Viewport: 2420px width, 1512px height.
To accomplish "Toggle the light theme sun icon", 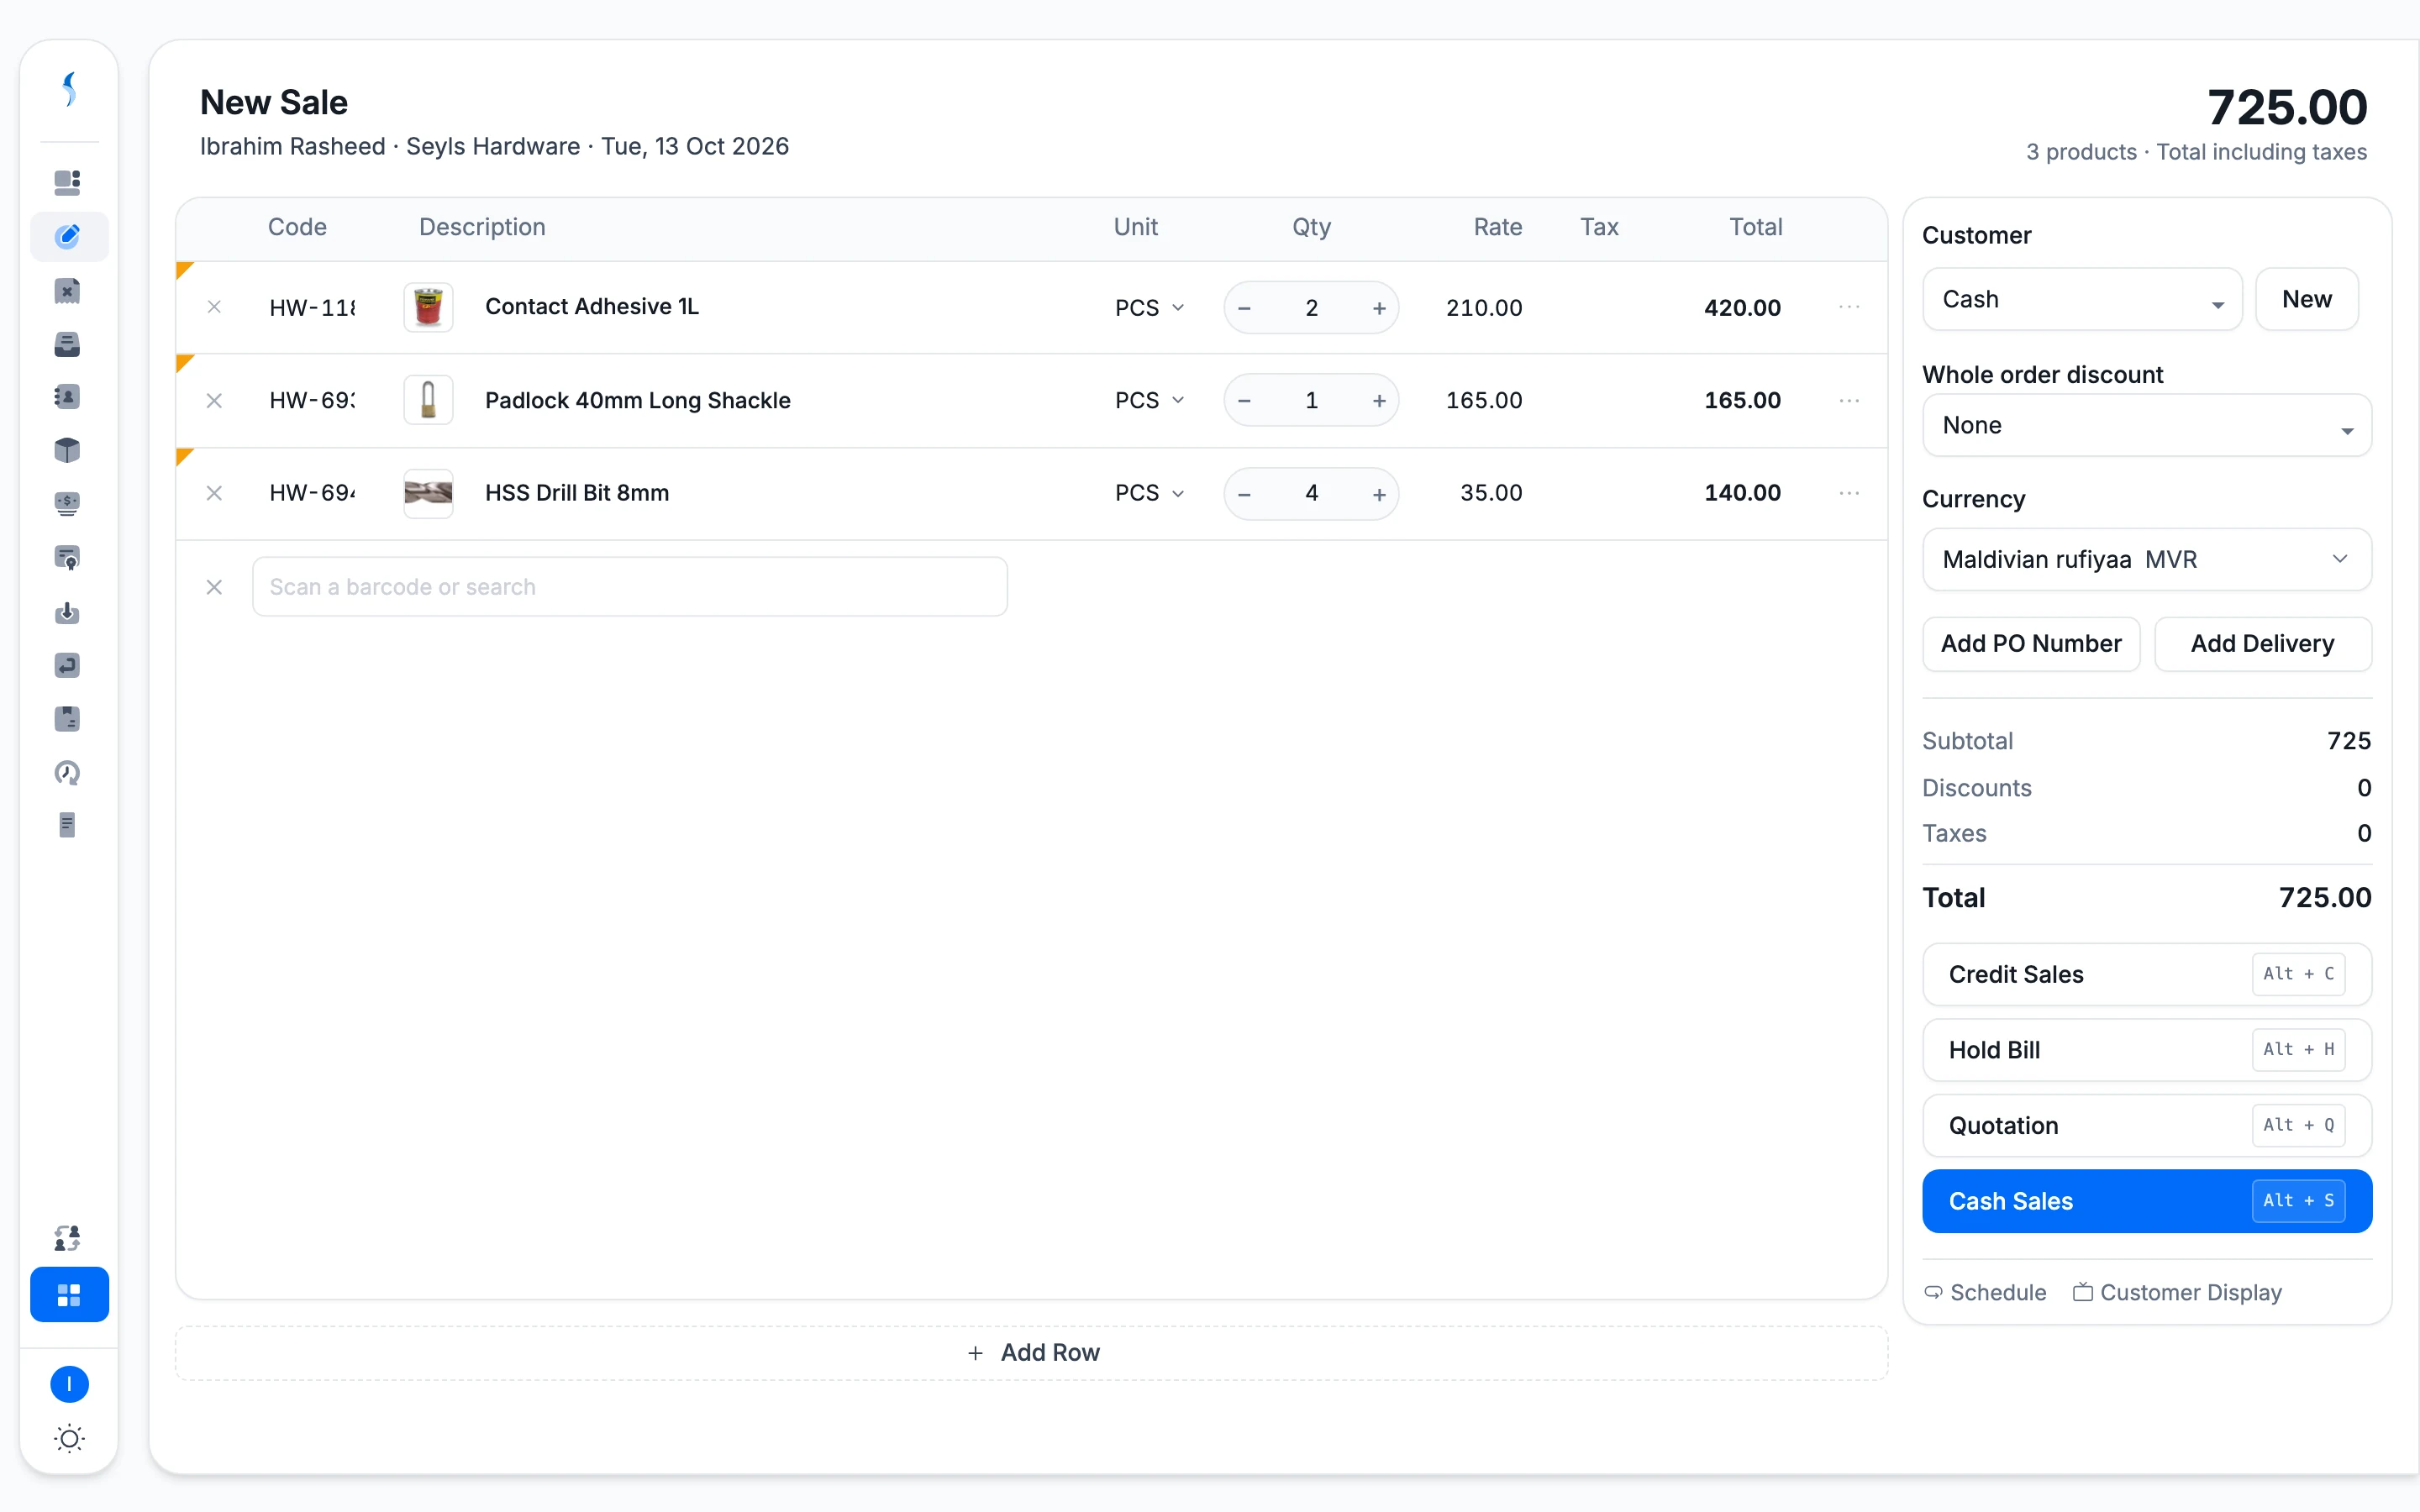I will point(69,1439).
